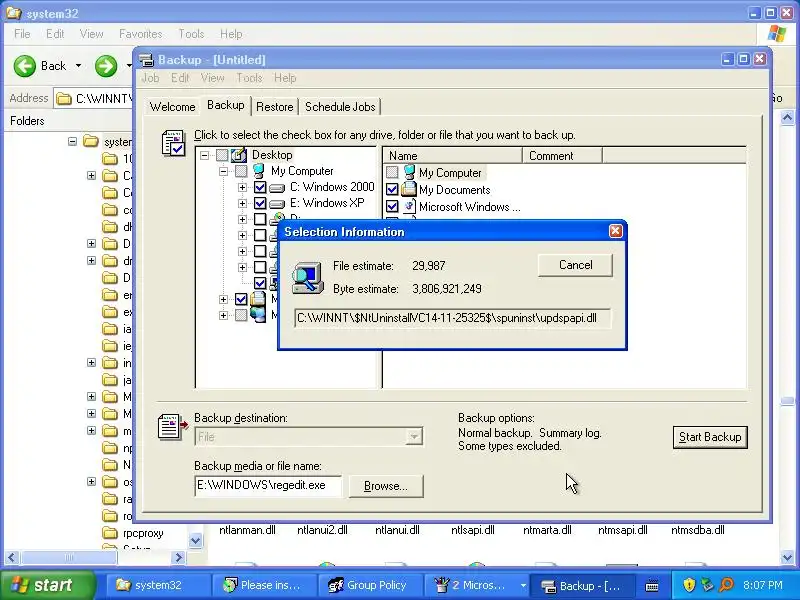800x600 pixels.
Task: Expand the E: Windows XP drive node
Action: tap(242, 204)
